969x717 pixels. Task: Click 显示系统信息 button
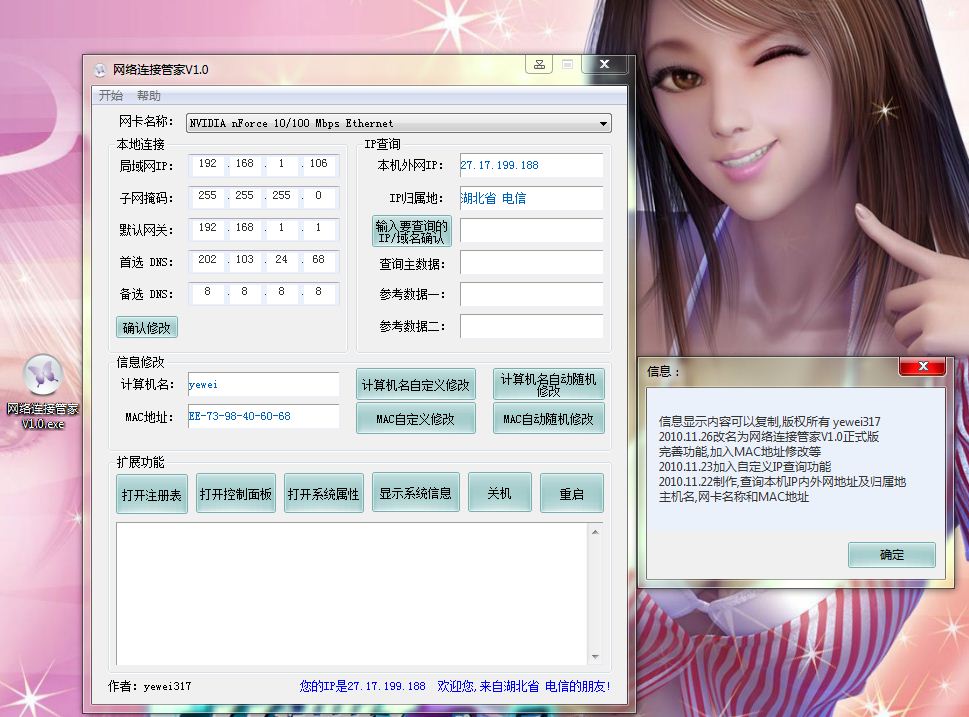[415, 493]
